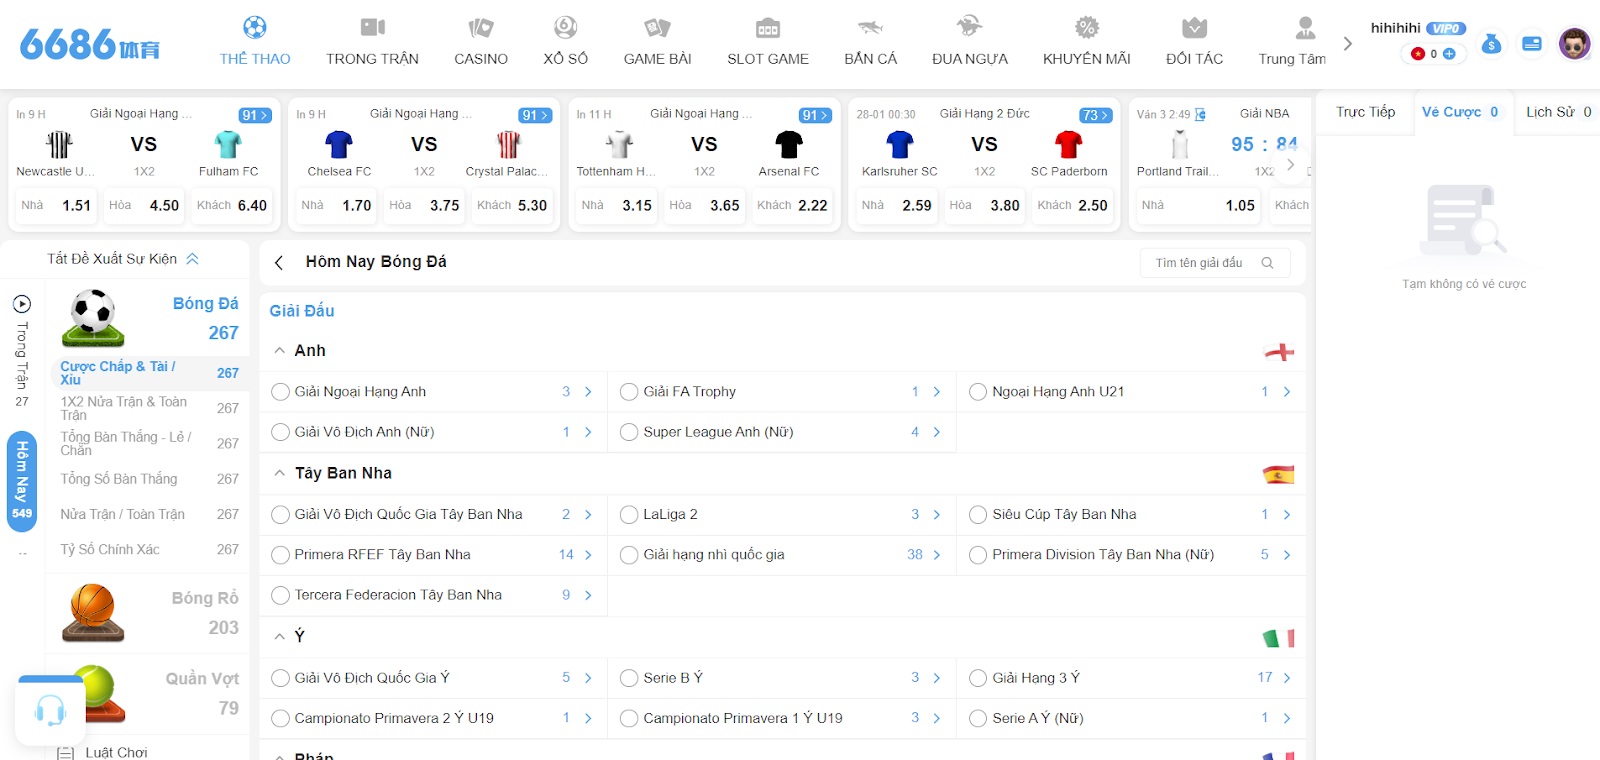This screenshot has height=760, width=1600.
Task: Click the Spain flag icon
Action: click(x=1279, y=475)
